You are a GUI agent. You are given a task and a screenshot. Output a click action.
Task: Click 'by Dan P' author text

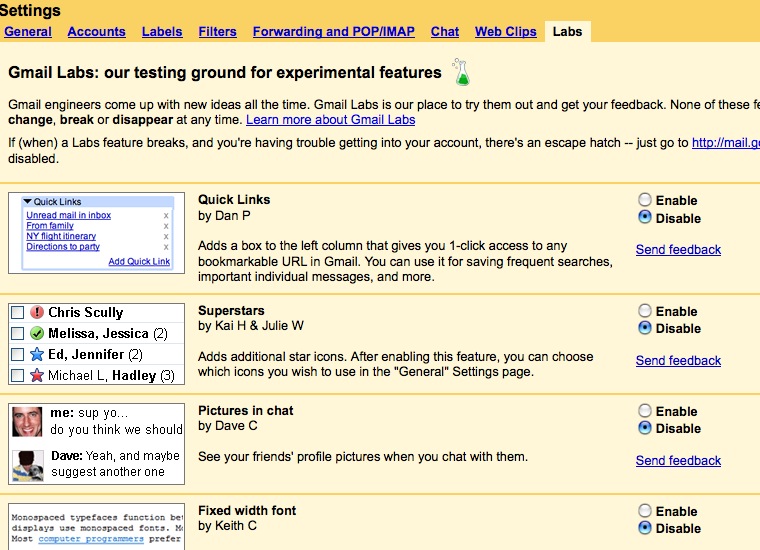click(224, 216)
